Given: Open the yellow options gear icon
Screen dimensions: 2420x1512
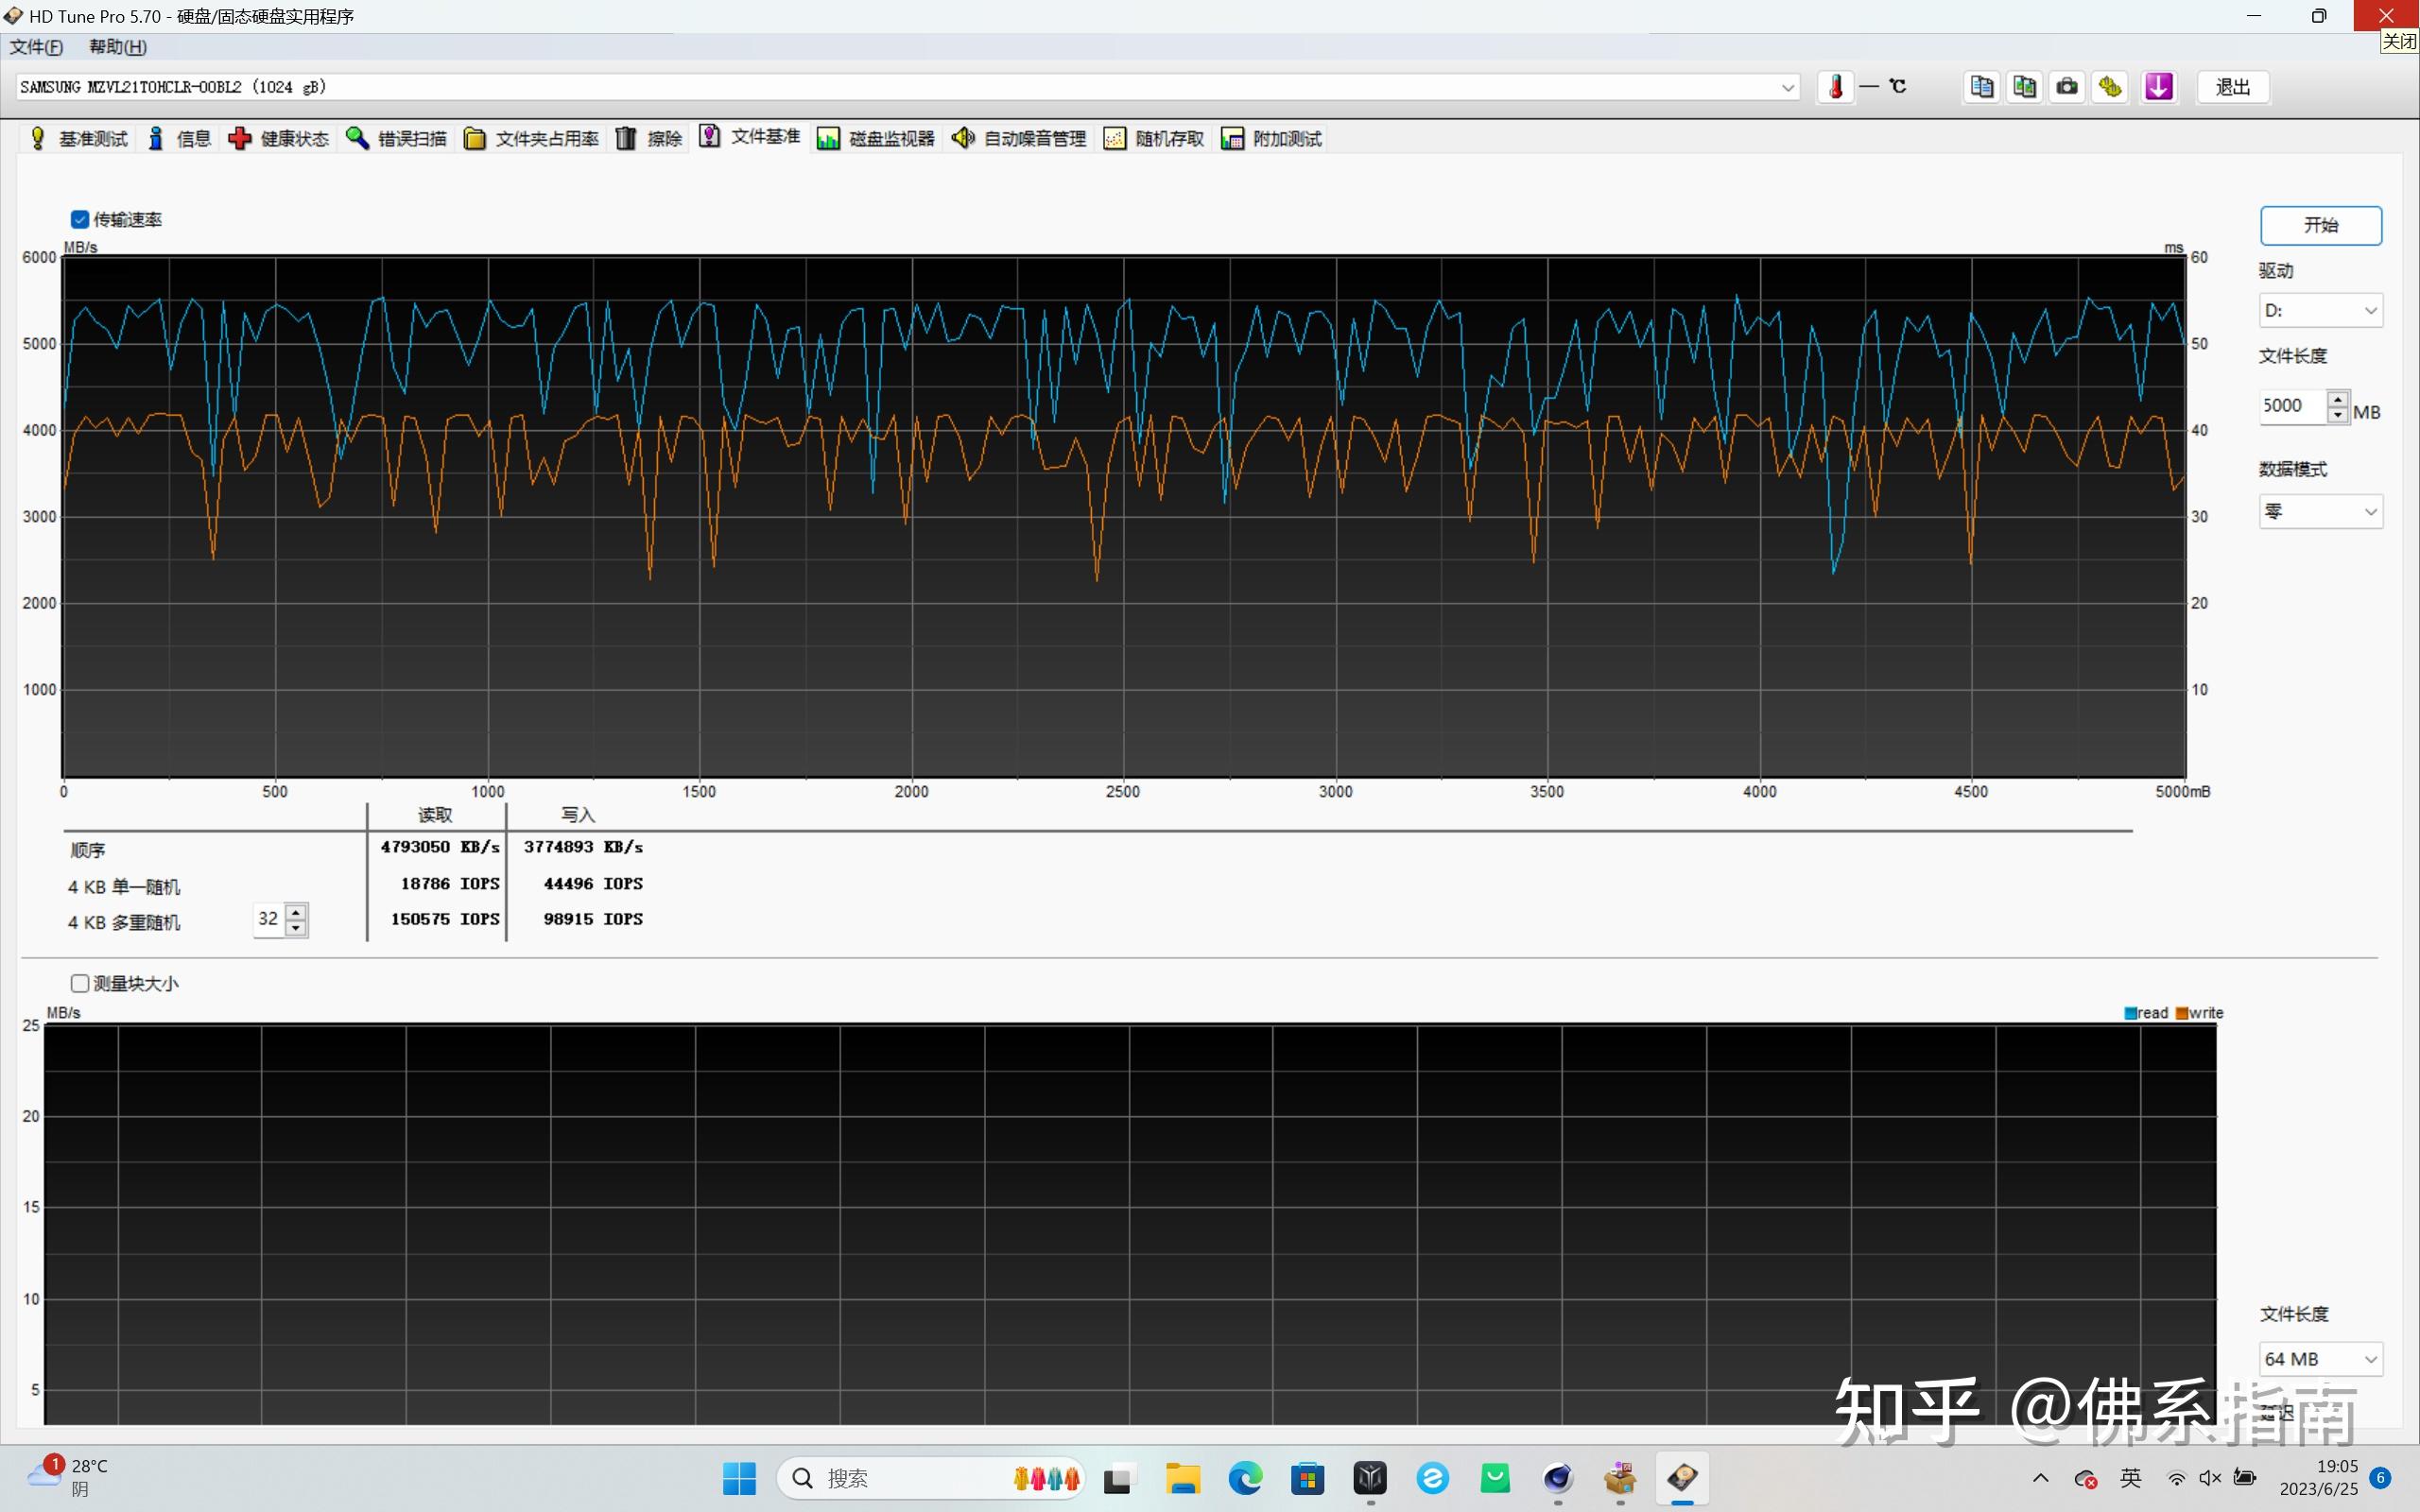Looking at the screenshot, I should [x=2111, y=87].
